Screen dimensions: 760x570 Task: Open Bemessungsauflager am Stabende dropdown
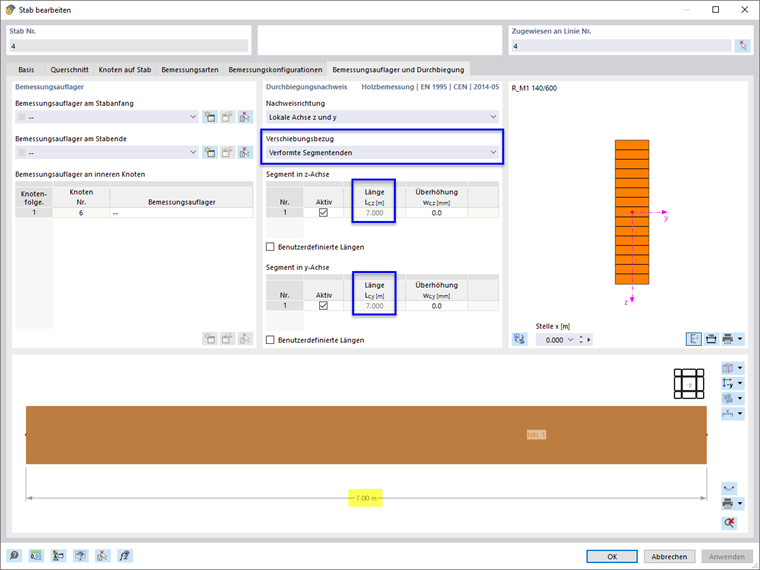[x=107, y=152]
